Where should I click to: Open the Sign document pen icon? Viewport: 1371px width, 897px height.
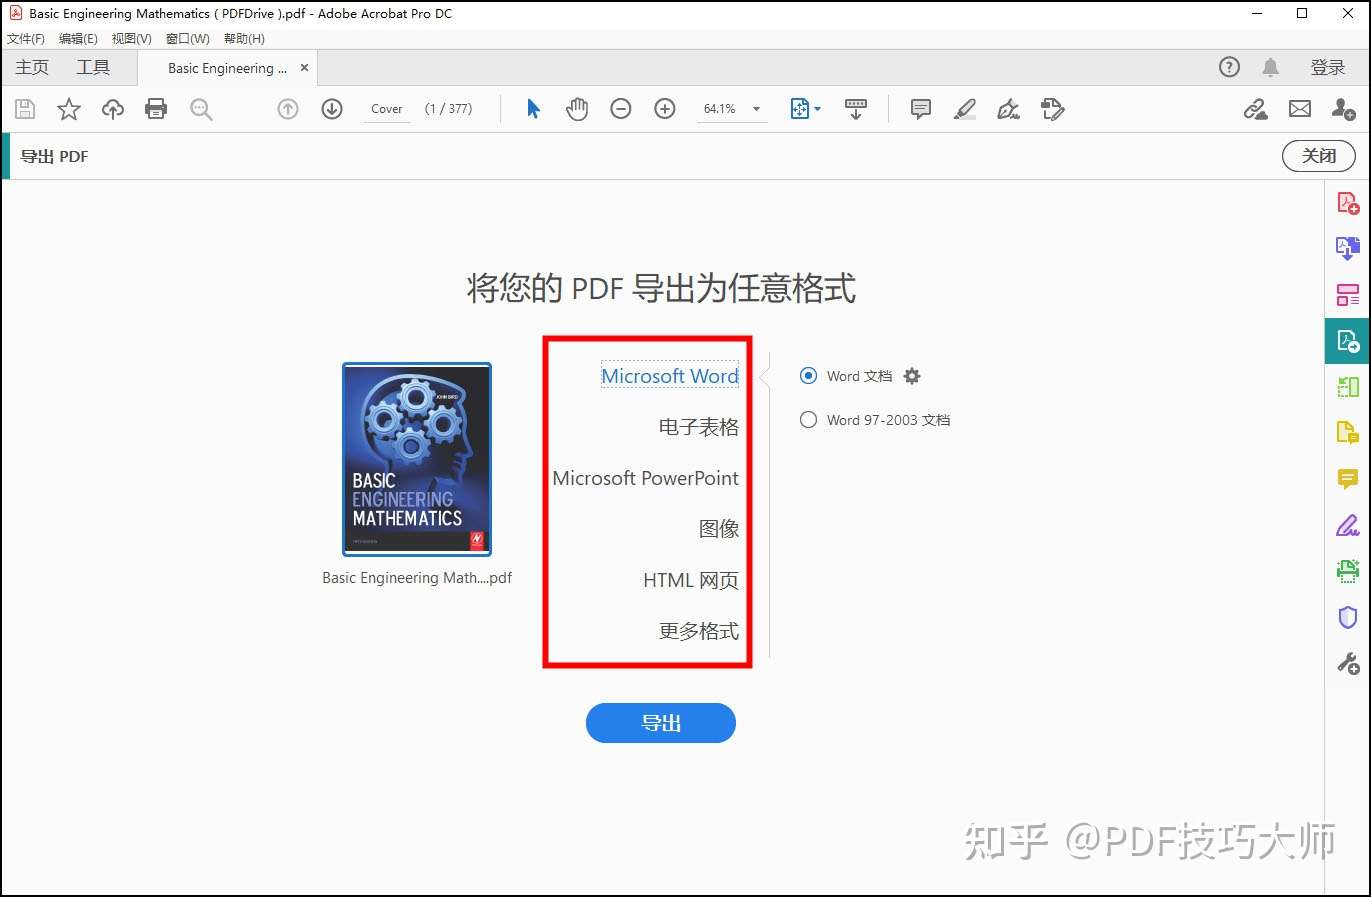pyautogui.click(x=1009, y=109)
